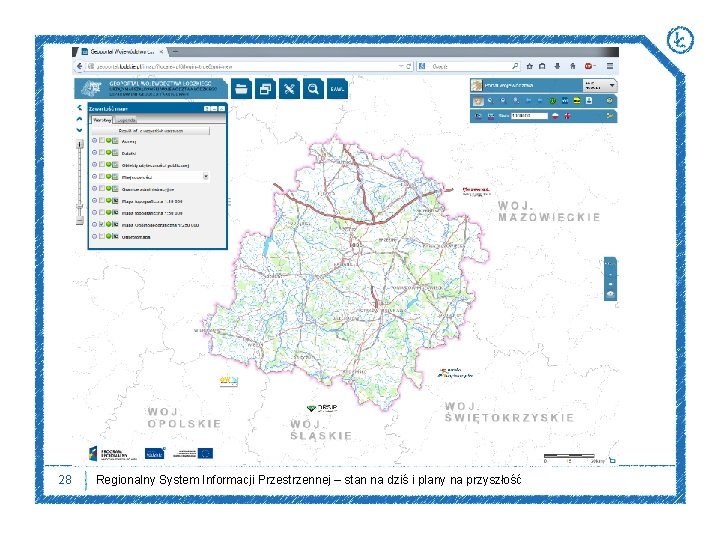Expand the Działki layer row circle

tap(95, 152)
